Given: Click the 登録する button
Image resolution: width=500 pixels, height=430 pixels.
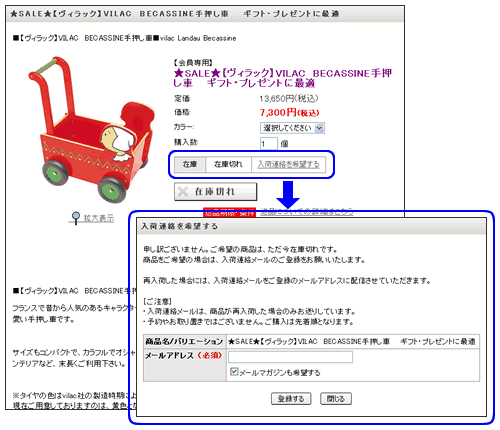Looking at the screenshot, I should coord(291,399).
